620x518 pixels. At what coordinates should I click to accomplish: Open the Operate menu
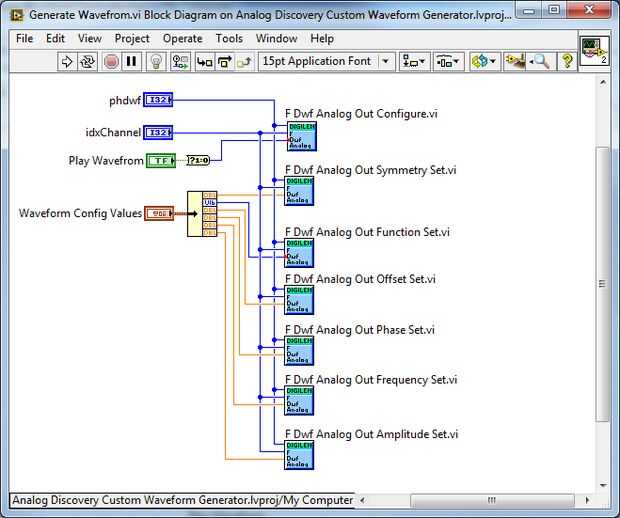pyautogui.click(x=182, y=39)
